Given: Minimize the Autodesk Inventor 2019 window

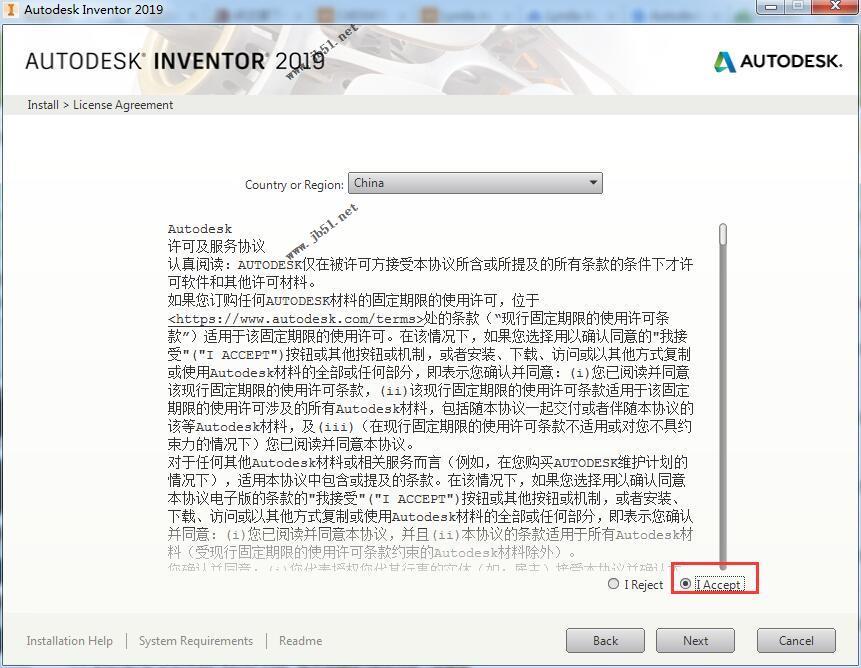Looking at the screenshot, I should tap(771, 7).
